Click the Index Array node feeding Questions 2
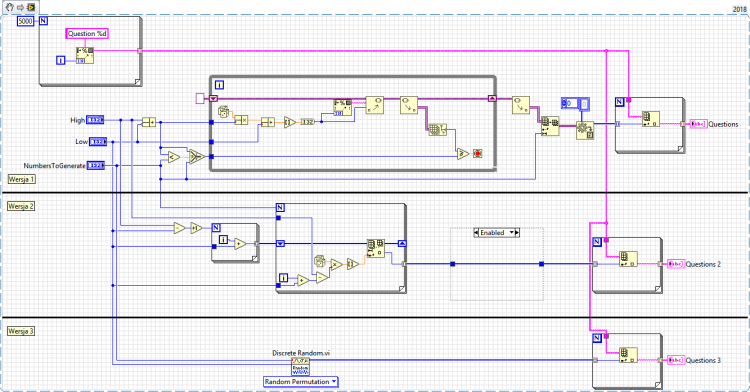The height and width of the screenshot is (392, 750). pos(628,259)
